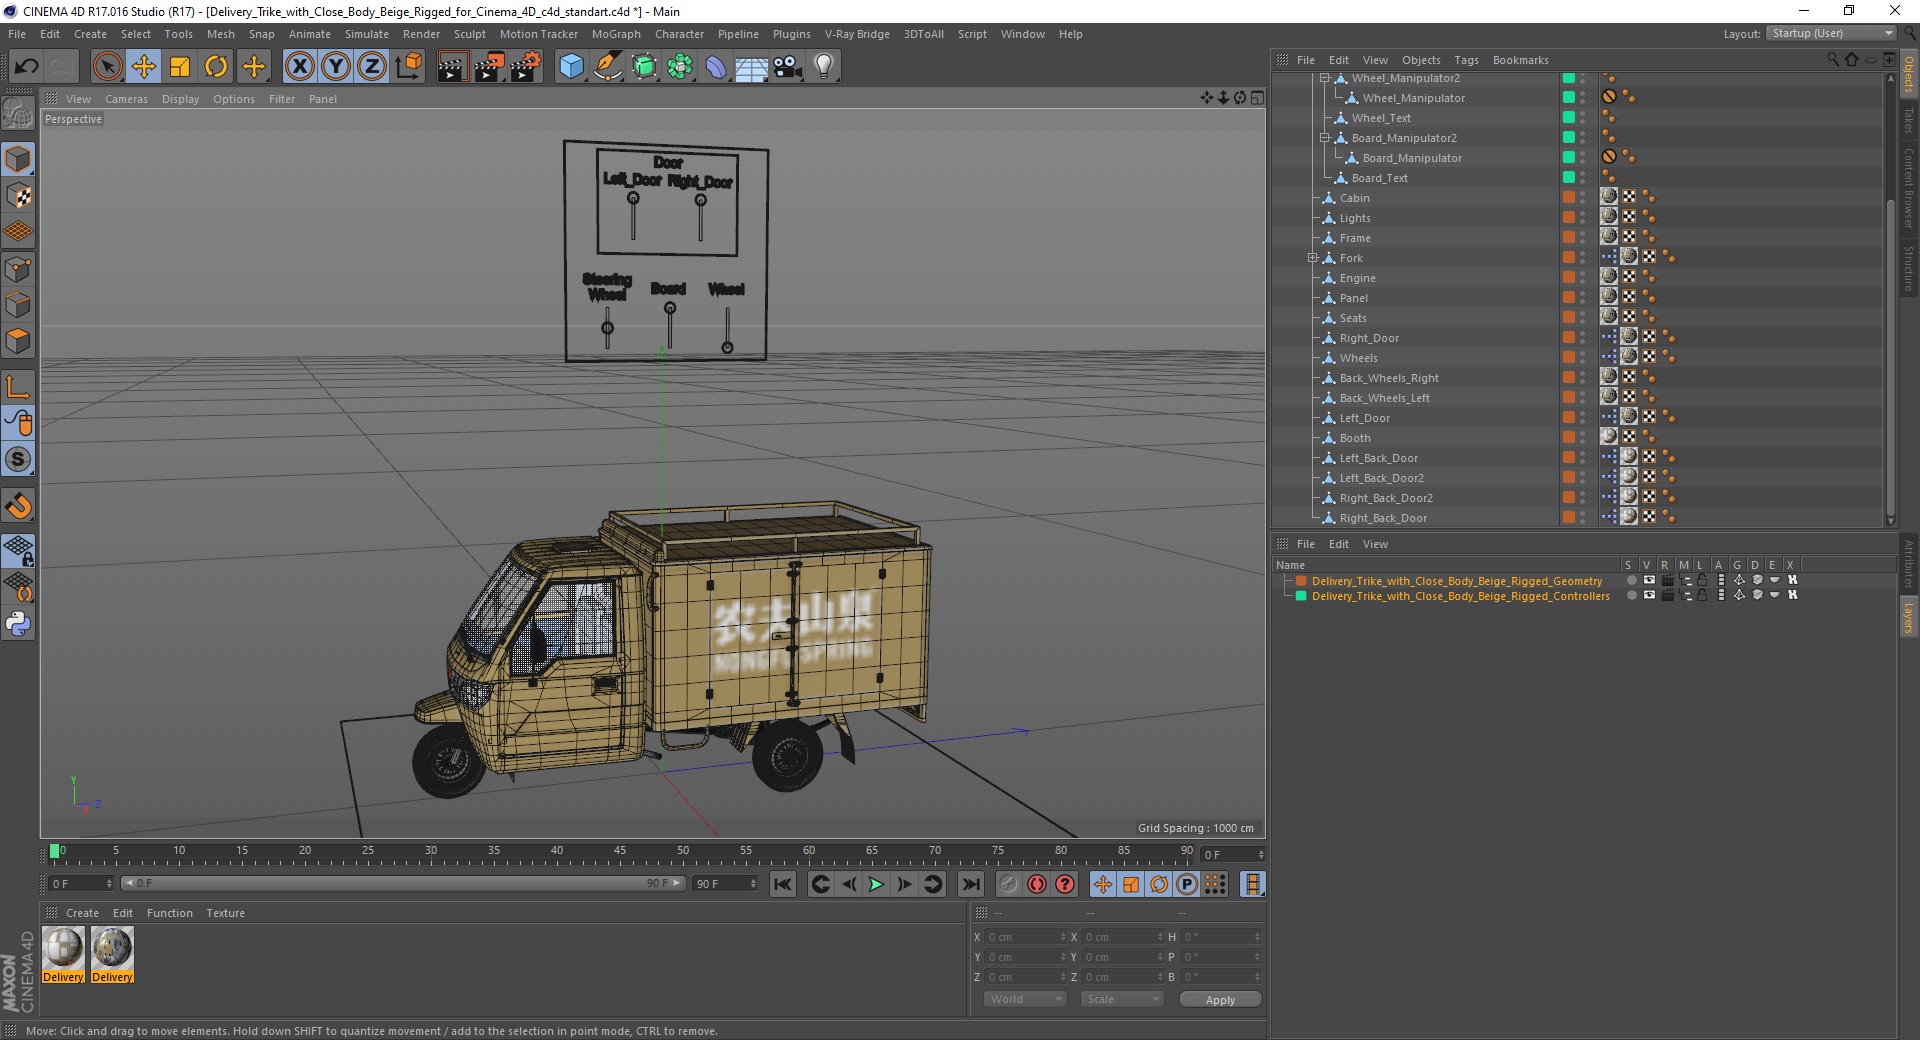Switch to Texture mode in left sidebar

click(x=18, y=195)
